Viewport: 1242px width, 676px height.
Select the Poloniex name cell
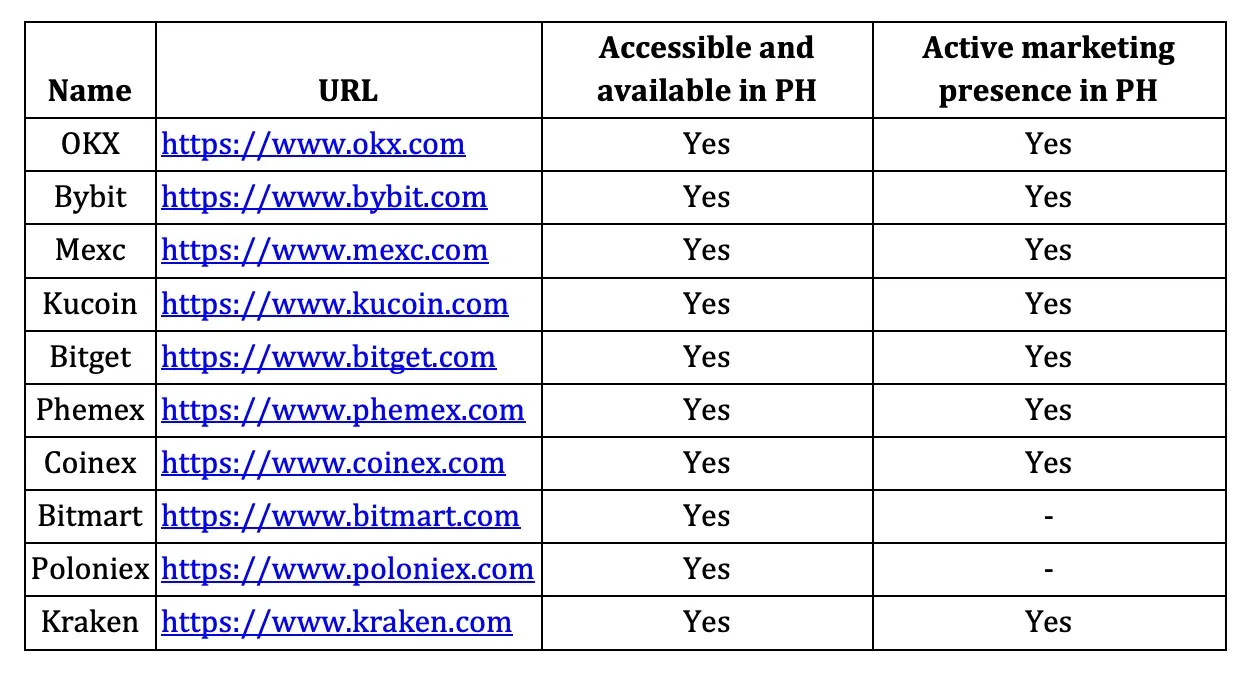[x=90, y=568]
